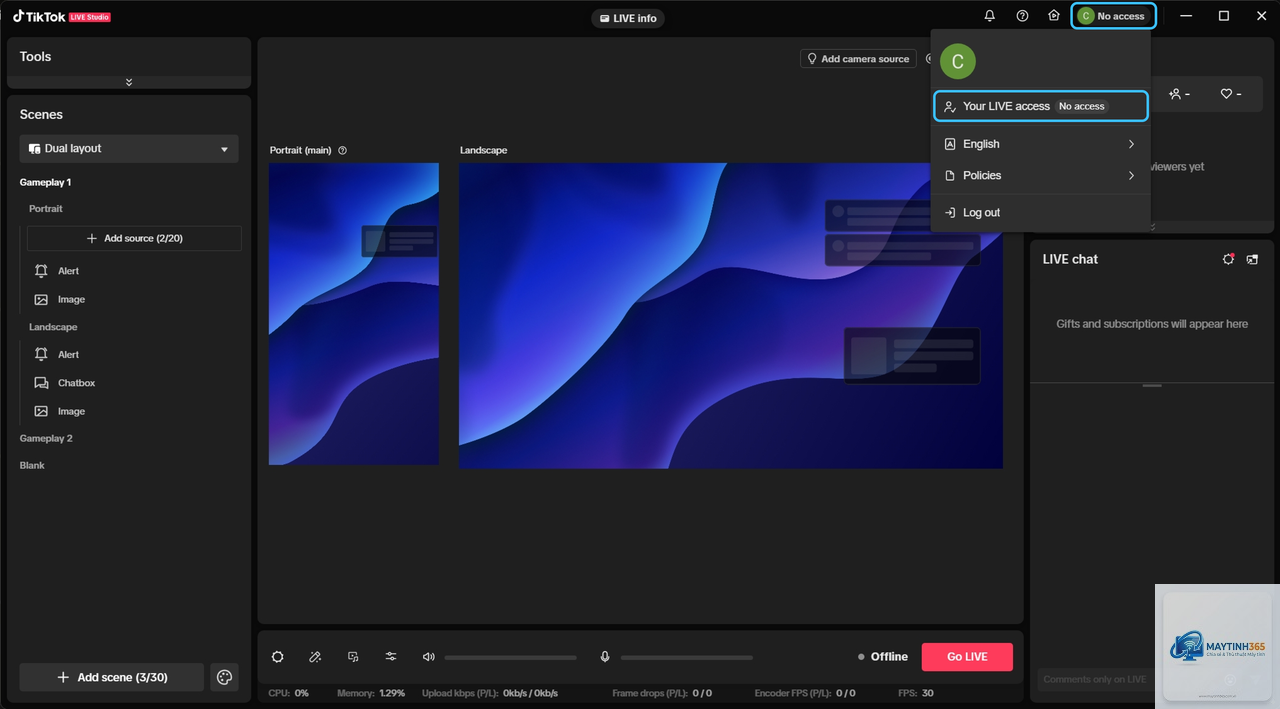This screenshot has width=1280, height=709.
Task: Open the No access profile dropdown
Action: pyautogui.click(x=1113, y=16)
